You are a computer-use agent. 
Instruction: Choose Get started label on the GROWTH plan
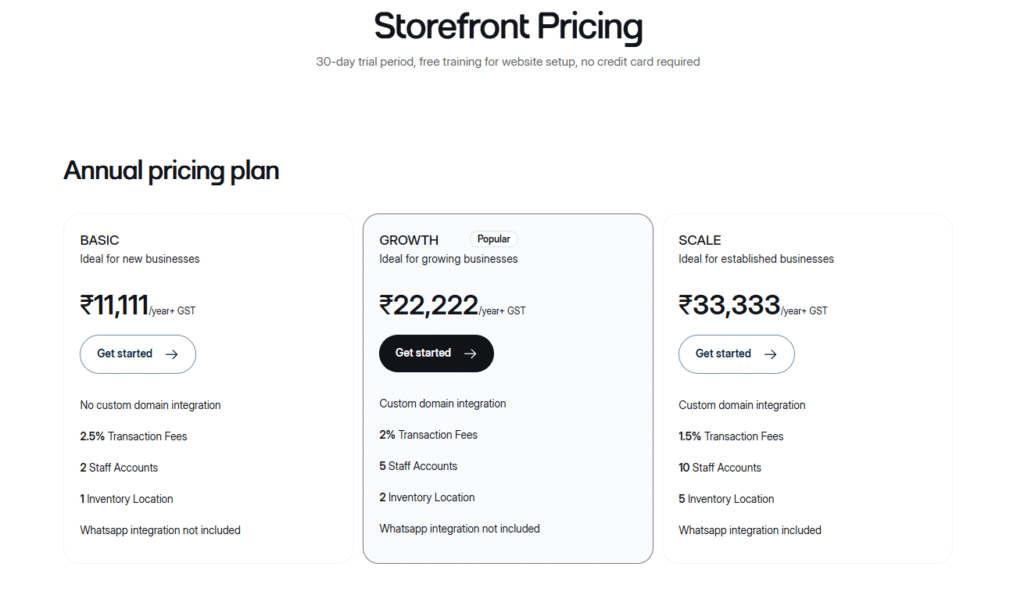coord(423,353)
